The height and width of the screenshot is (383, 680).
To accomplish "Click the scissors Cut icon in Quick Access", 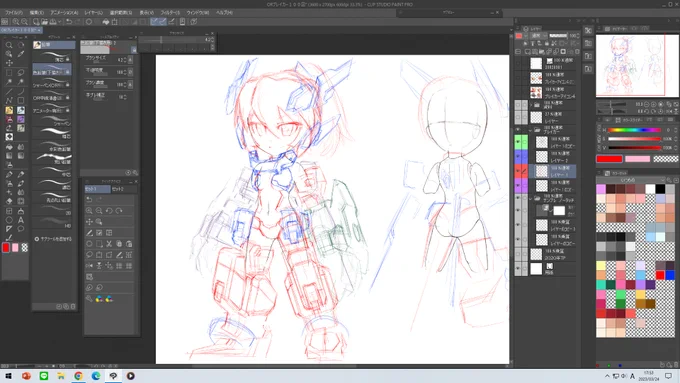I will point(109,244).
